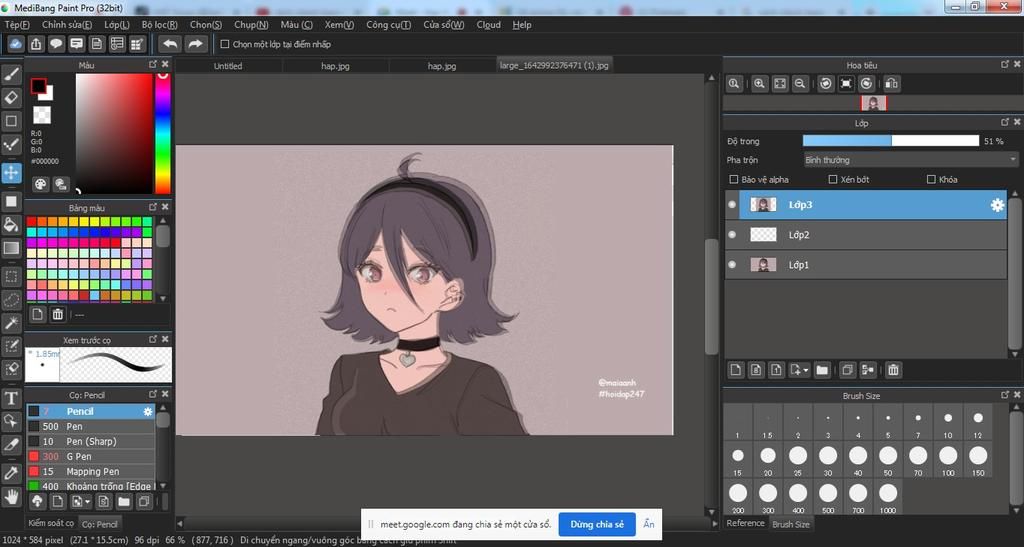Viewport: 1024px width, 547px height.
Task: Delete layer with trash icon in layer panel
Action: pyautogui.click(x=893, y=370)
